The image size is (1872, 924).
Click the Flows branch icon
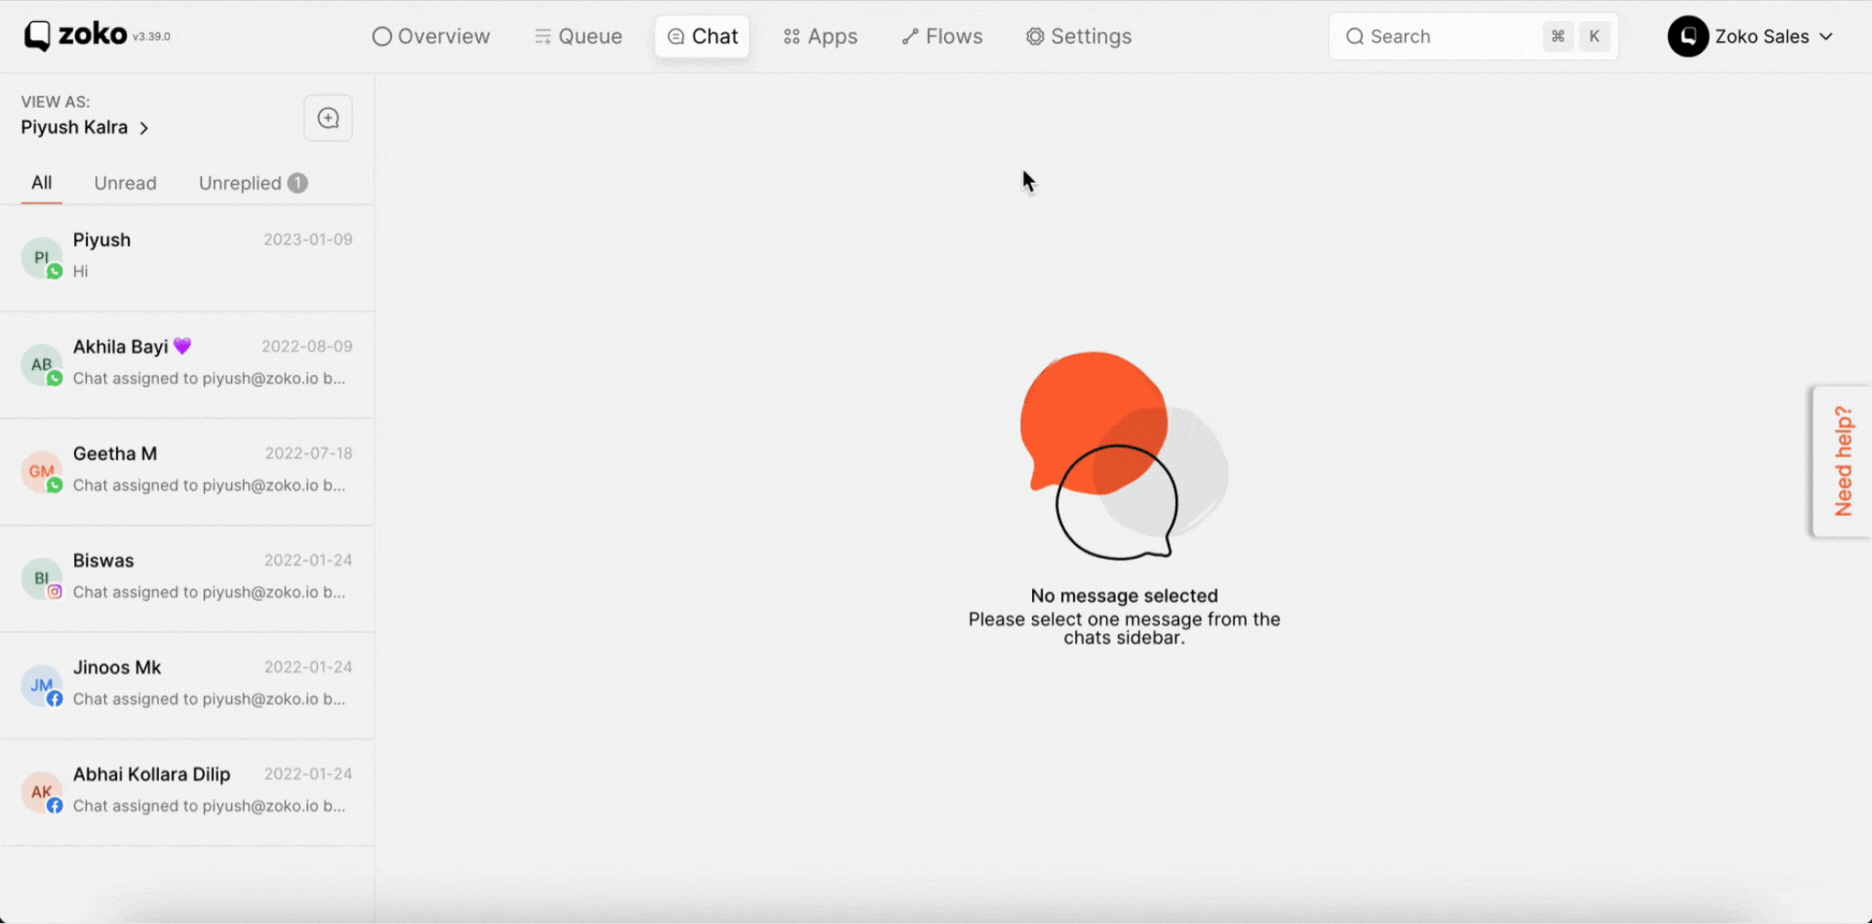tap(910, 36)
